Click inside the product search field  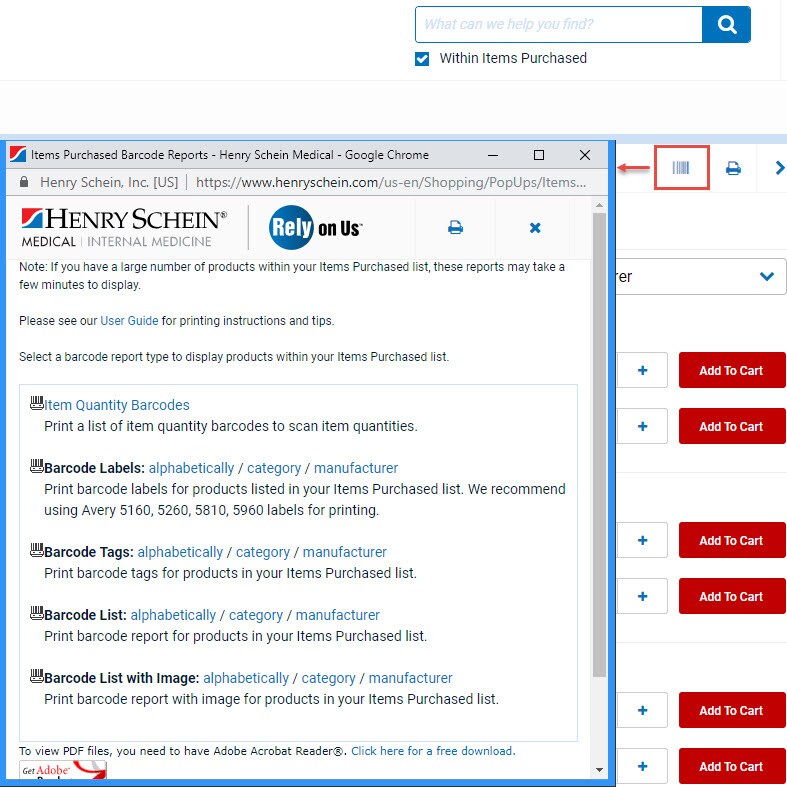click(558, 24)
